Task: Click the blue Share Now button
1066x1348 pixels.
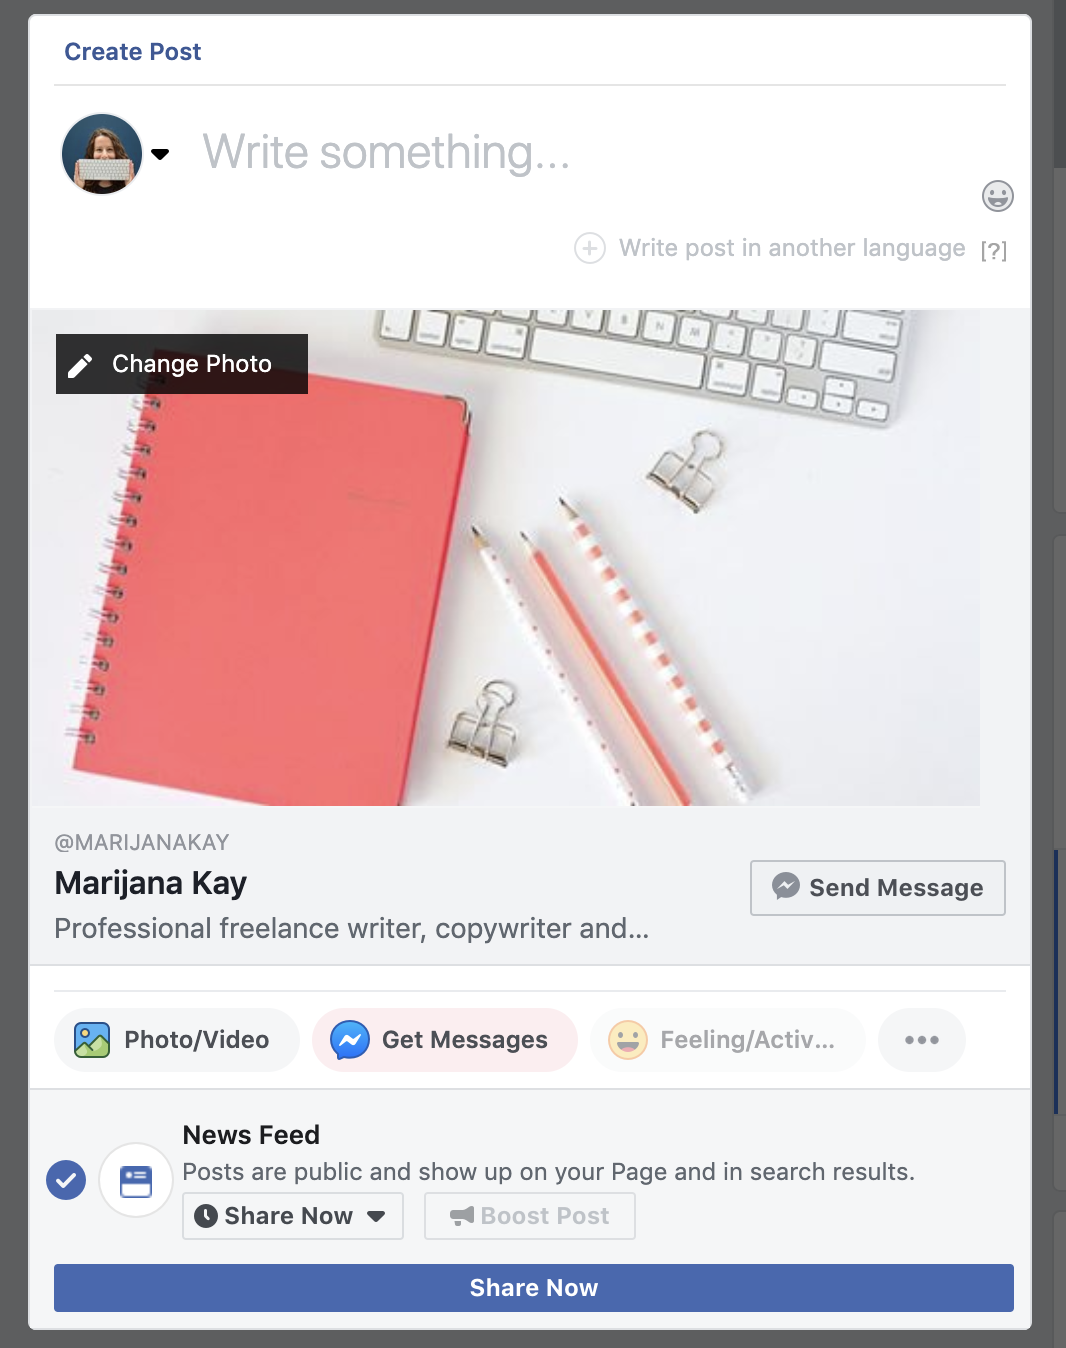Action: click(534, 1288)
